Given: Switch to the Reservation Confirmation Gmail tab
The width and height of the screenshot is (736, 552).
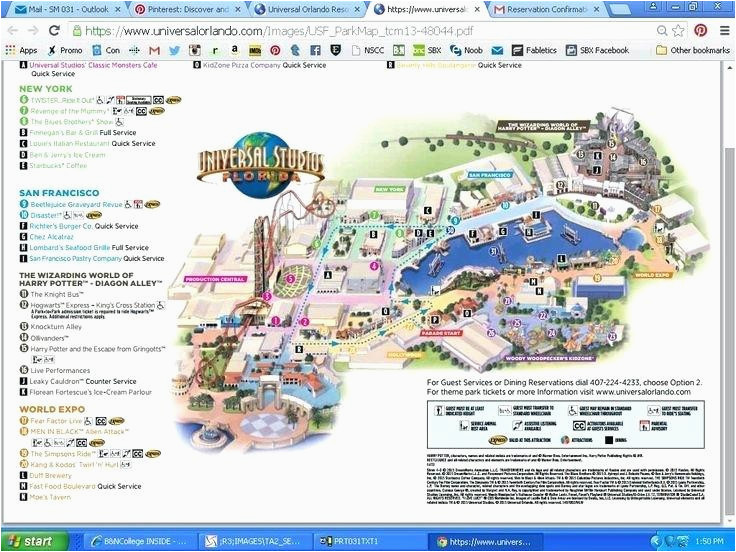Looking at the screenshot, I should click(x=544, y=9).
